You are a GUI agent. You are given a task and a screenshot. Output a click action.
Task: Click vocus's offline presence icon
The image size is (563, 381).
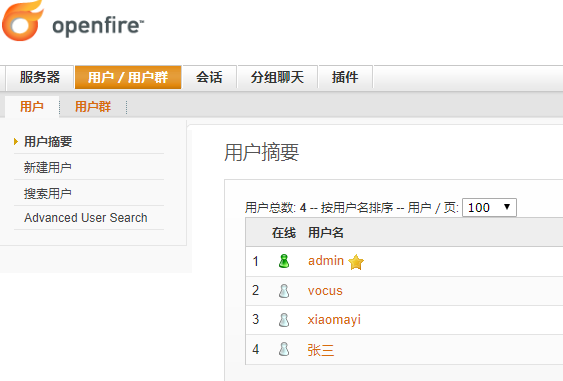284,291
